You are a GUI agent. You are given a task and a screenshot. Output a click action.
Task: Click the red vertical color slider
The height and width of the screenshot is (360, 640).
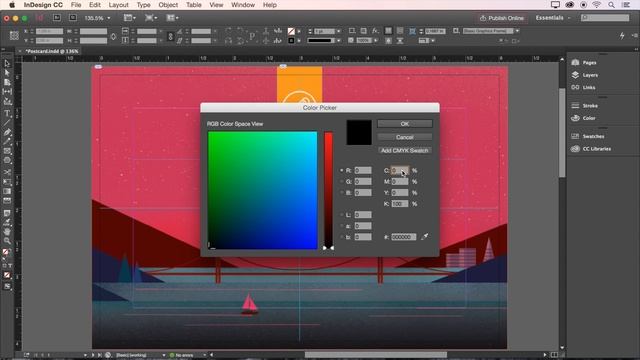[329, 190]
